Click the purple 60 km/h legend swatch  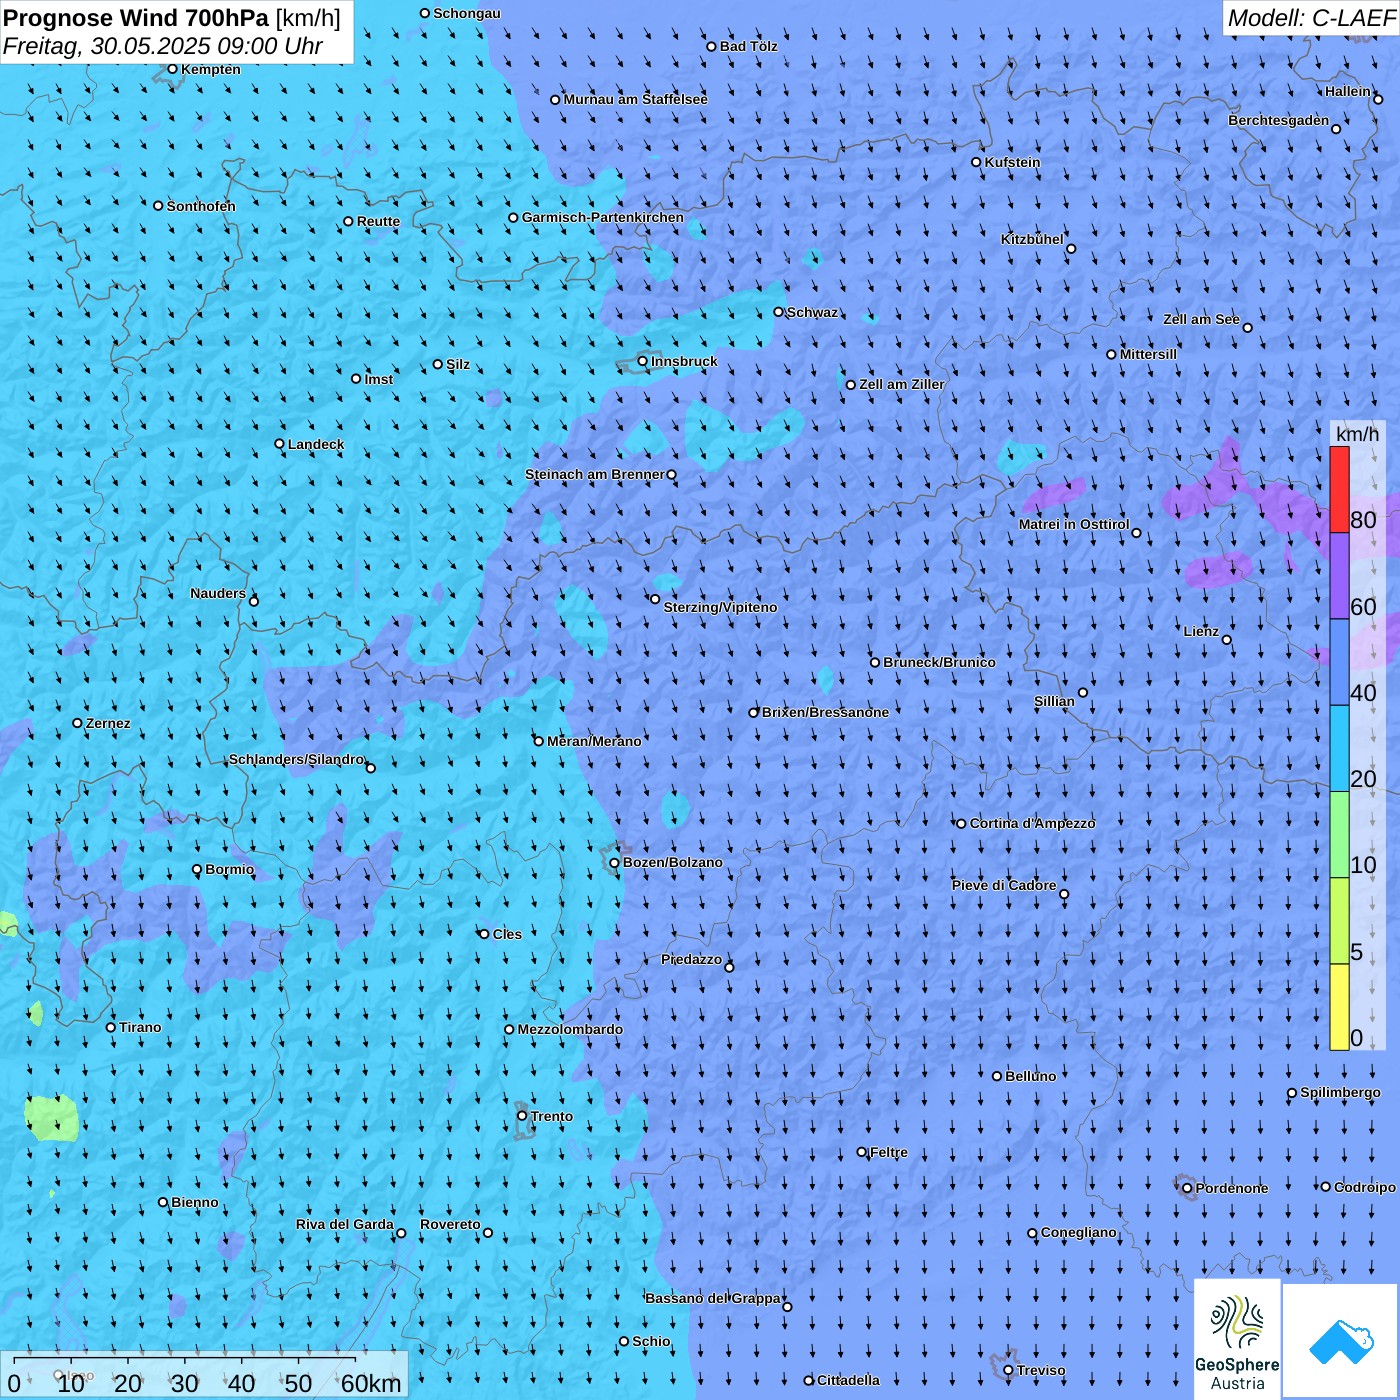(1339, 576)
